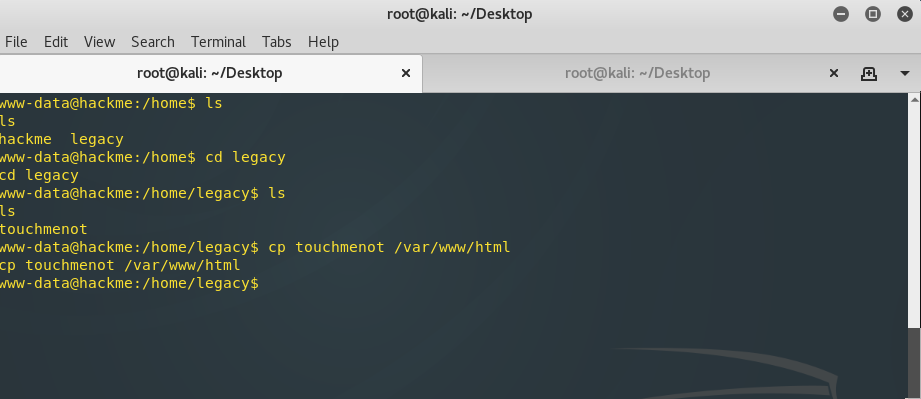The height and width of the screenshot is (399, 921).
Task: Open the Terminal menu
Action: pos(218,42)
